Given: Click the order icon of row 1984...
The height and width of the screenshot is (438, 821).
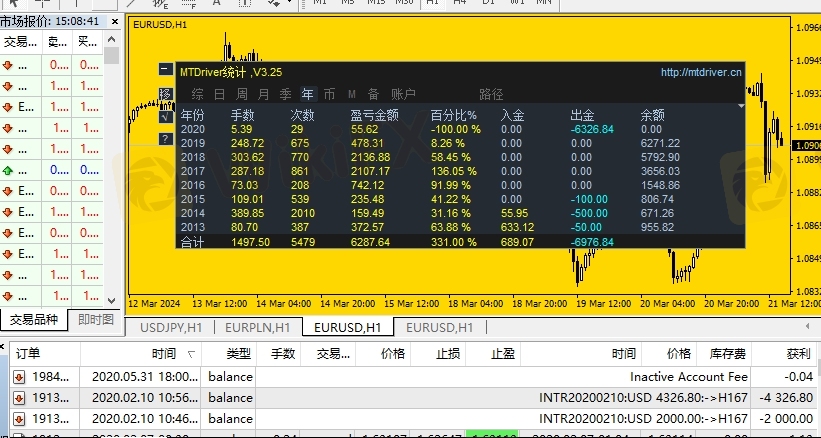Looking at the screenshot, I should coord(19,377).
